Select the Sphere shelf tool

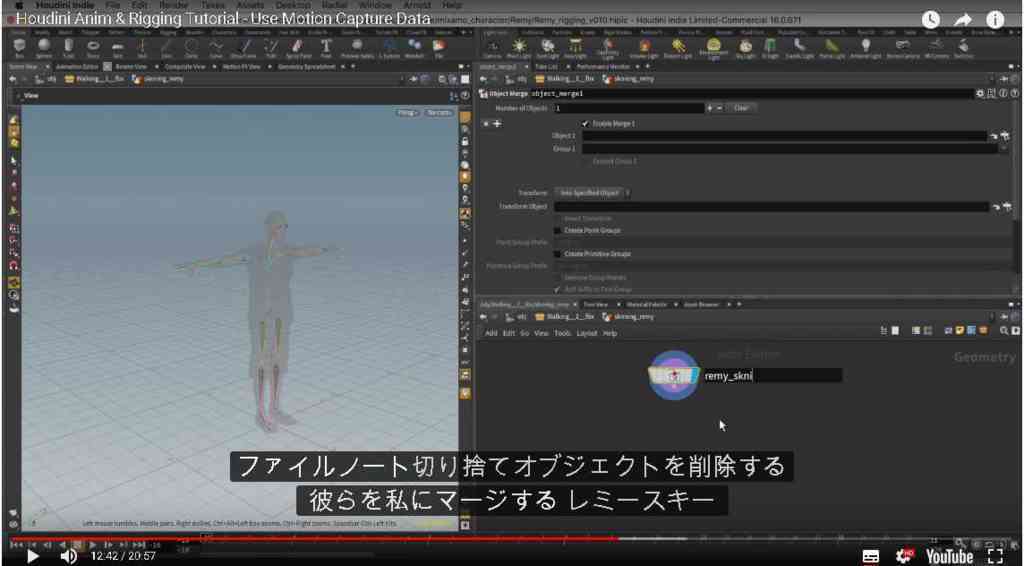(44, 47)
